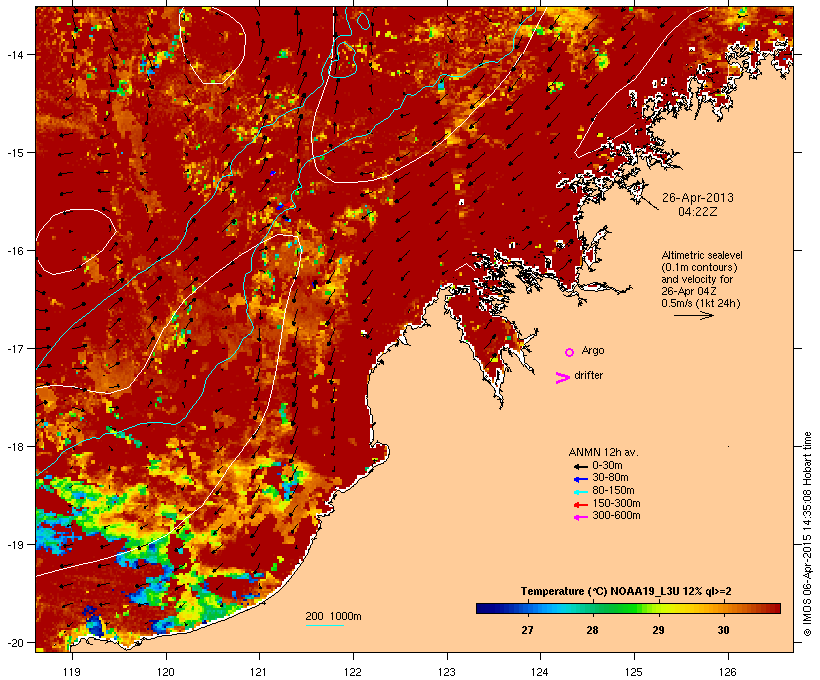Screen dimensions: 820x680
Task: Click the 'Altimetric sealevel' label
Action: tap(702, 255)
